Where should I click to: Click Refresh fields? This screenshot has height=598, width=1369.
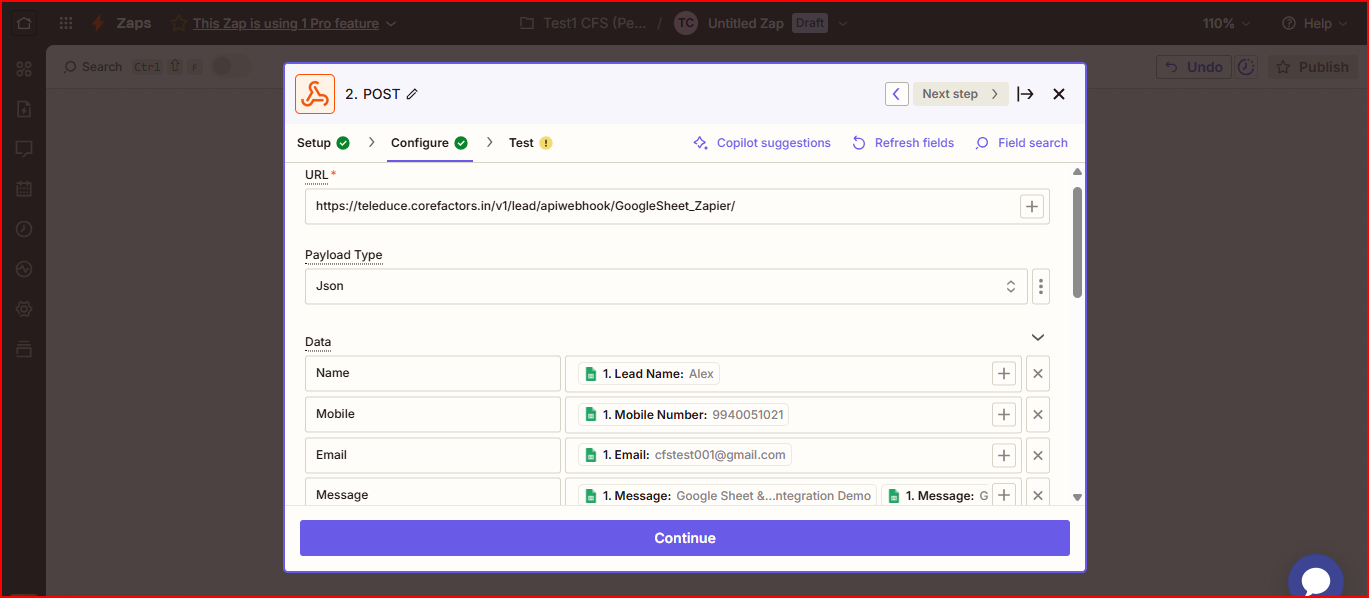click(903, 143)
